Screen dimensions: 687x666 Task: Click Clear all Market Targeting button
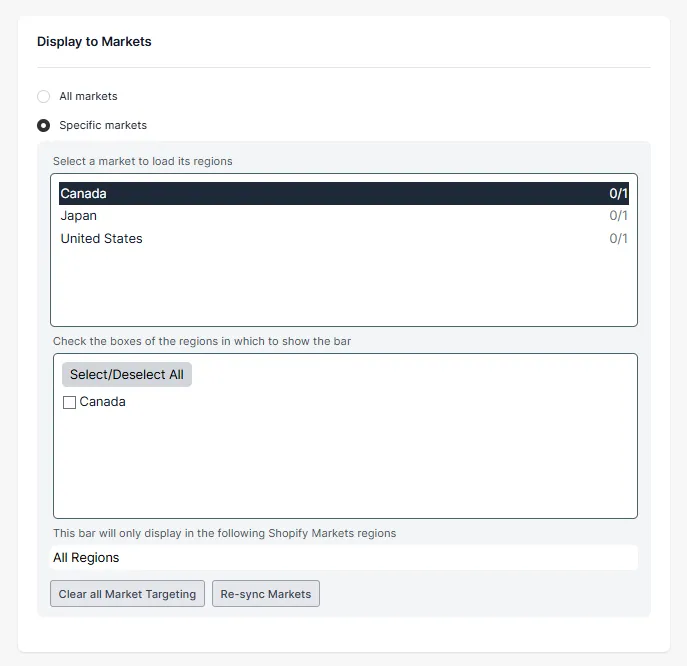point(127,594)
